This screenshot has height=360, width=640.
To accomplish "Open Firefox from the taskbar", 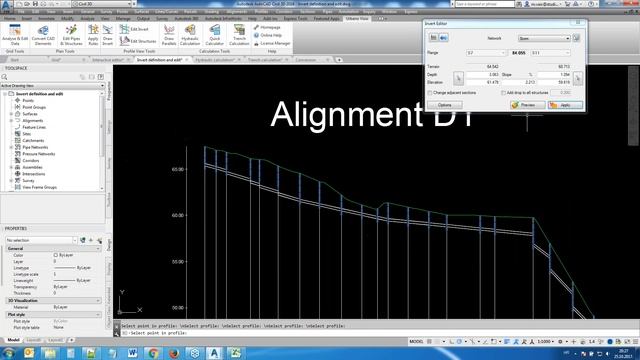I will pos(174,353).
